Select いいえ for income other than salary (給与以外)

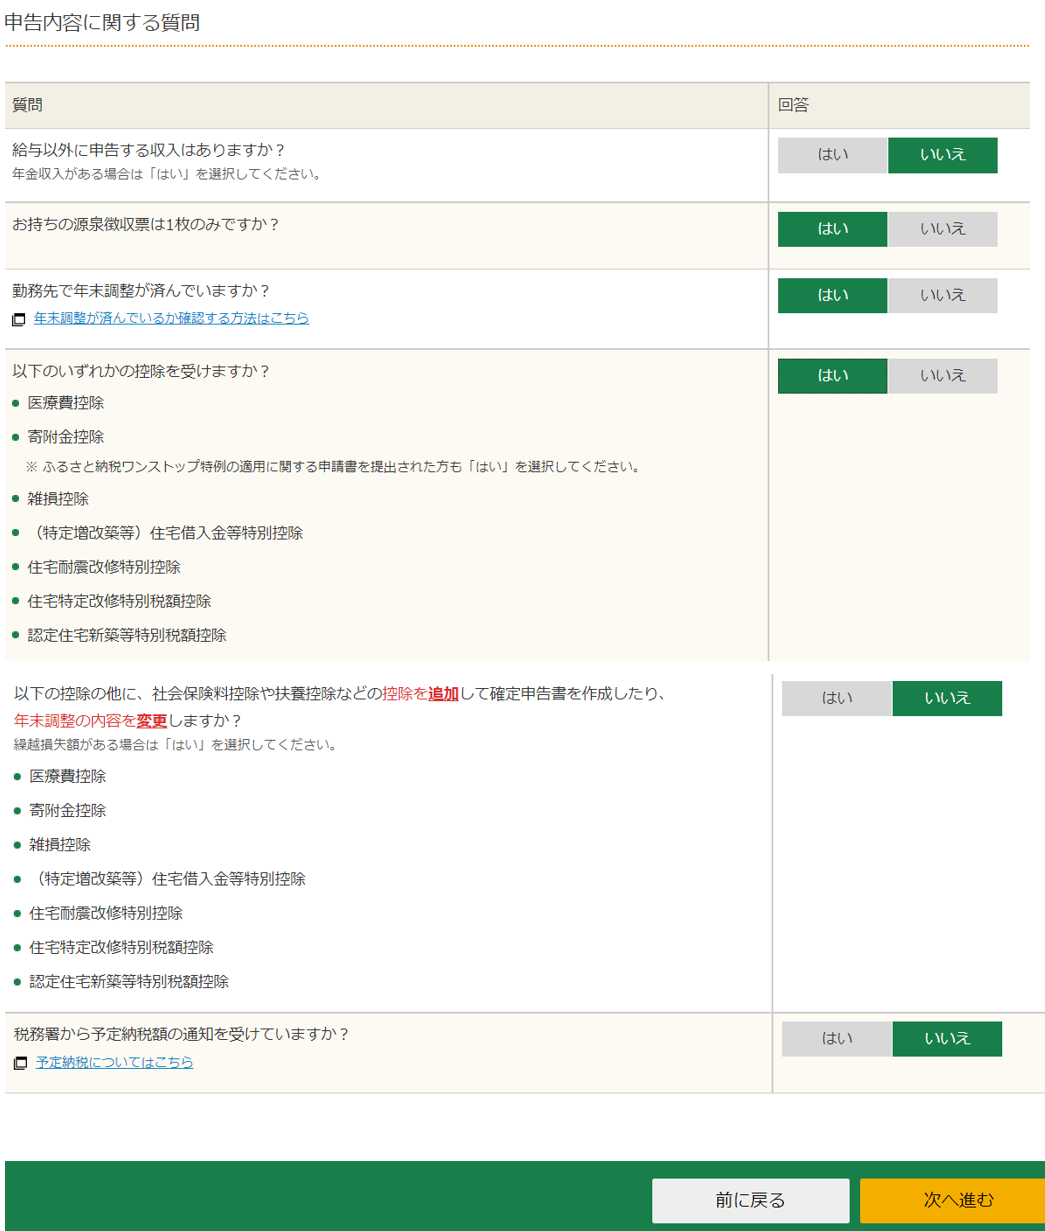coord(942,155)
